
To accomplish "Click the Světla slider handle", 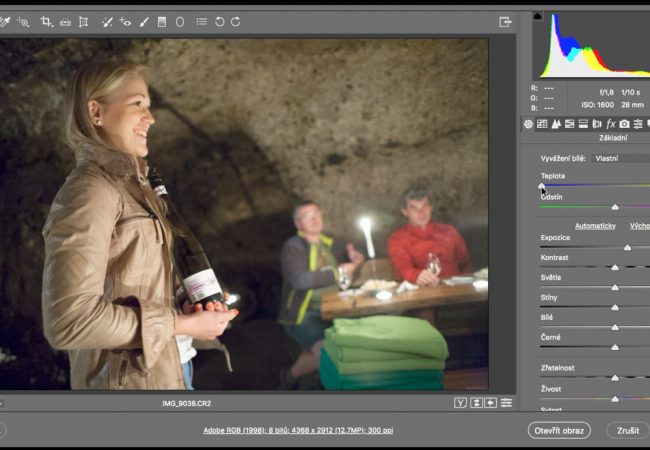I will (x=615, y=287).
